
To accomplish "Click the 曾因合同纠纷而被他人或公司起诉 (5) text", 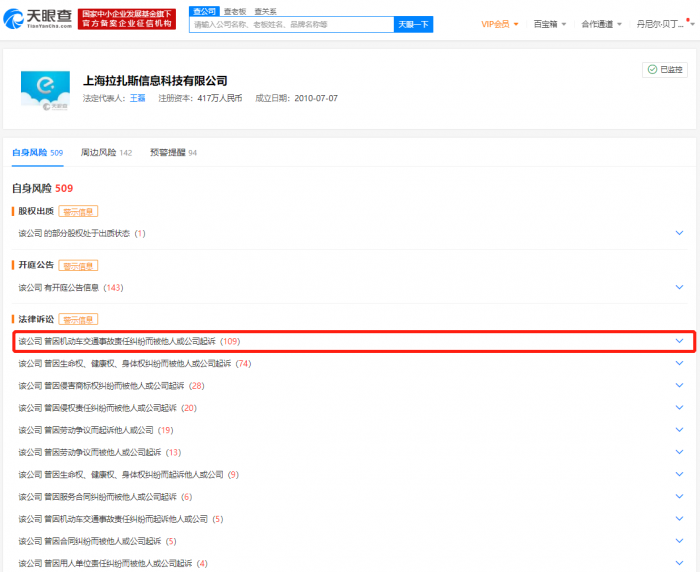I will [110, 542].
